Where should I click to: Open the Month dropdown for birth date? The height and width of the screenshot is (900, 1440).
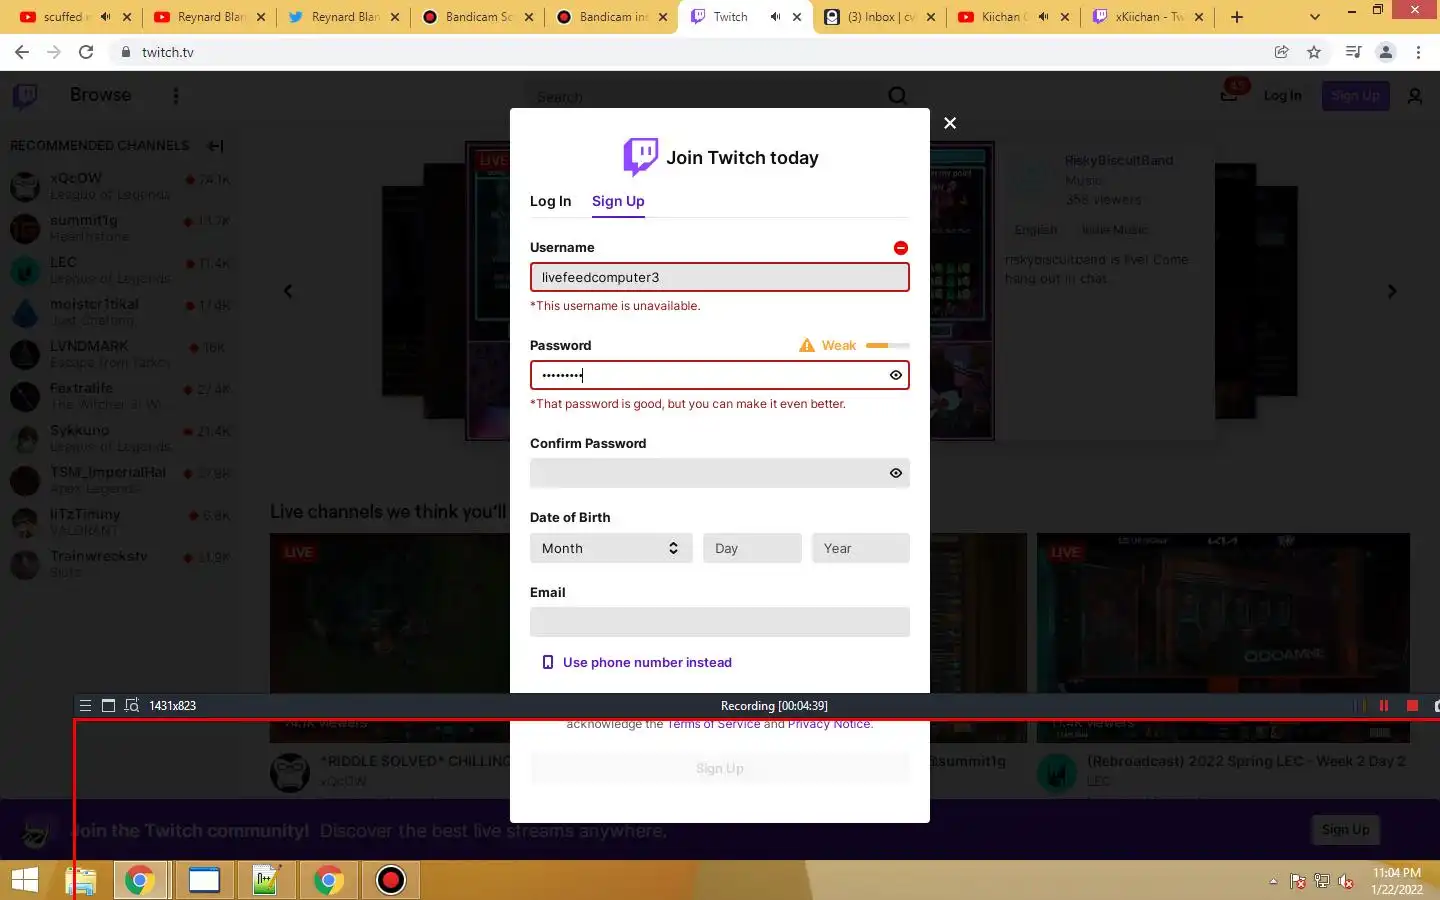[x=611, y=548]
